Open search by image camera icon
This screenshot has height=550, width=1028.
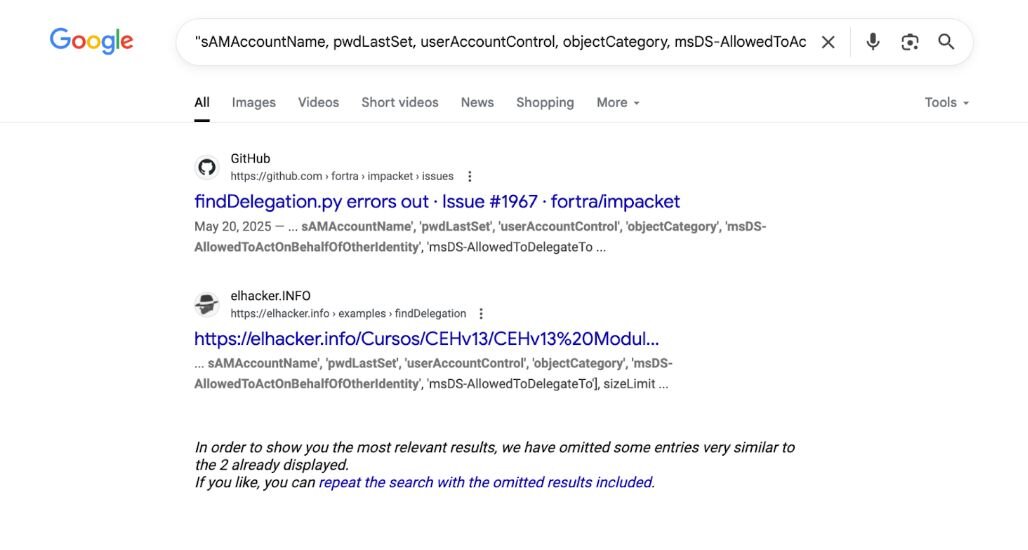pos(909,42)
